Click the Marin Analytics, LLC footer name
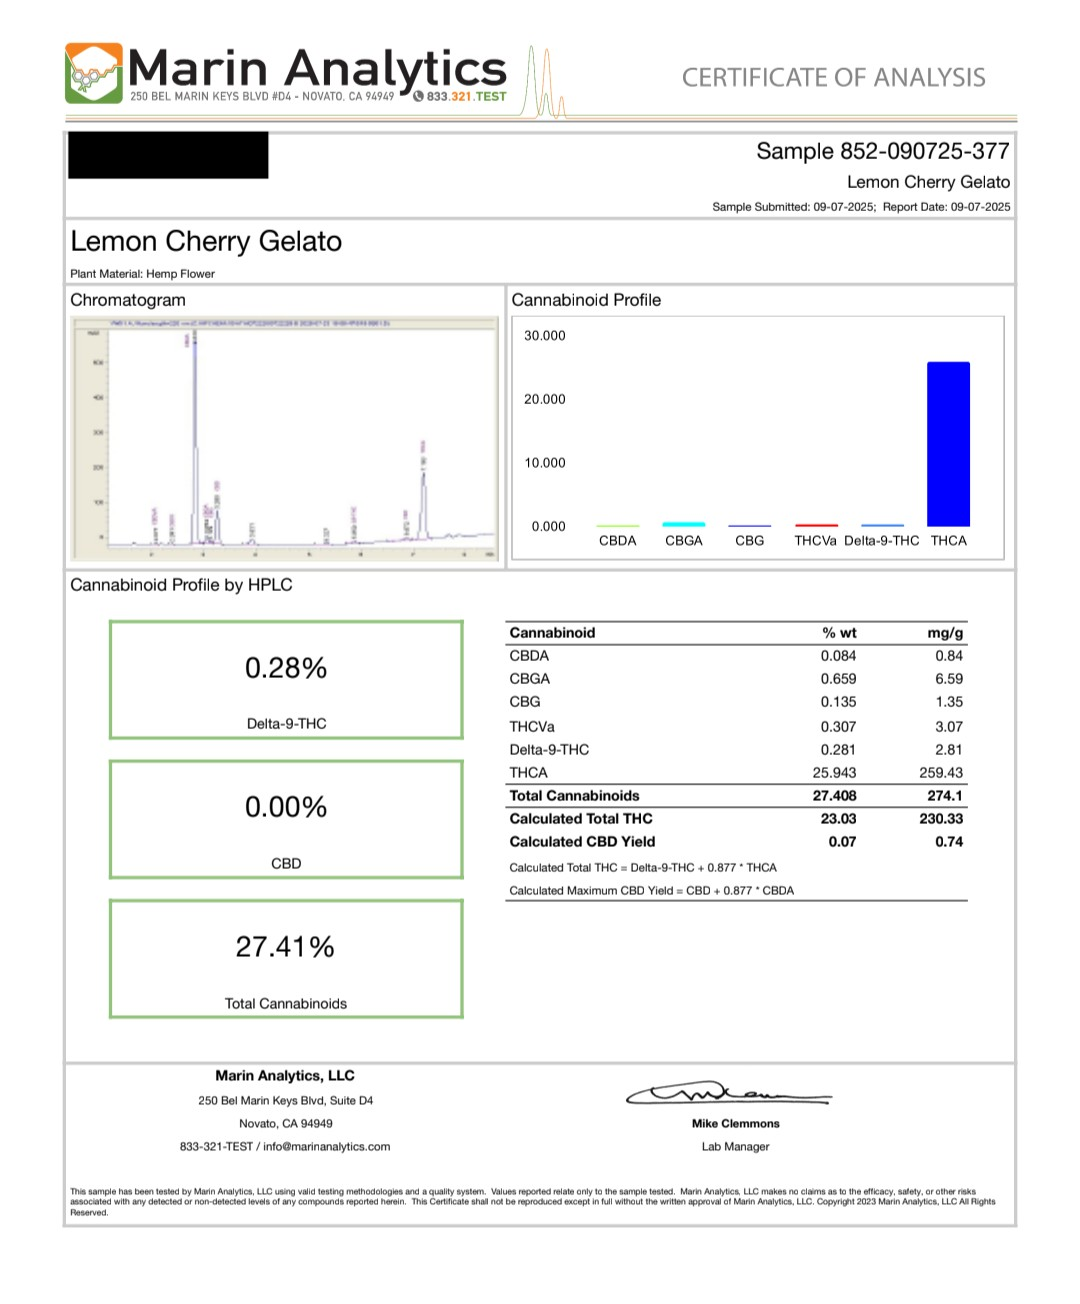Image resolution: width=1080 pixels, height=1304 pixels. click(x=285, y=1076)
